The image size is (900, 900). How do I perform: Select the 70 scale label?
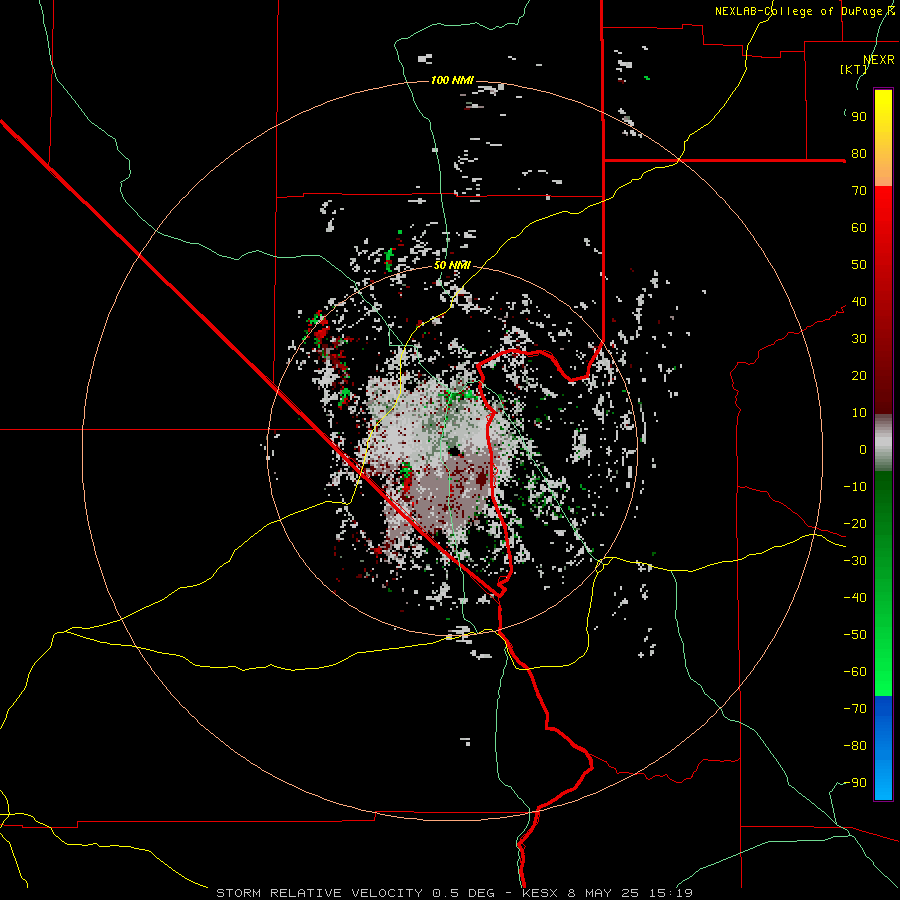click(x=859, y=191)
